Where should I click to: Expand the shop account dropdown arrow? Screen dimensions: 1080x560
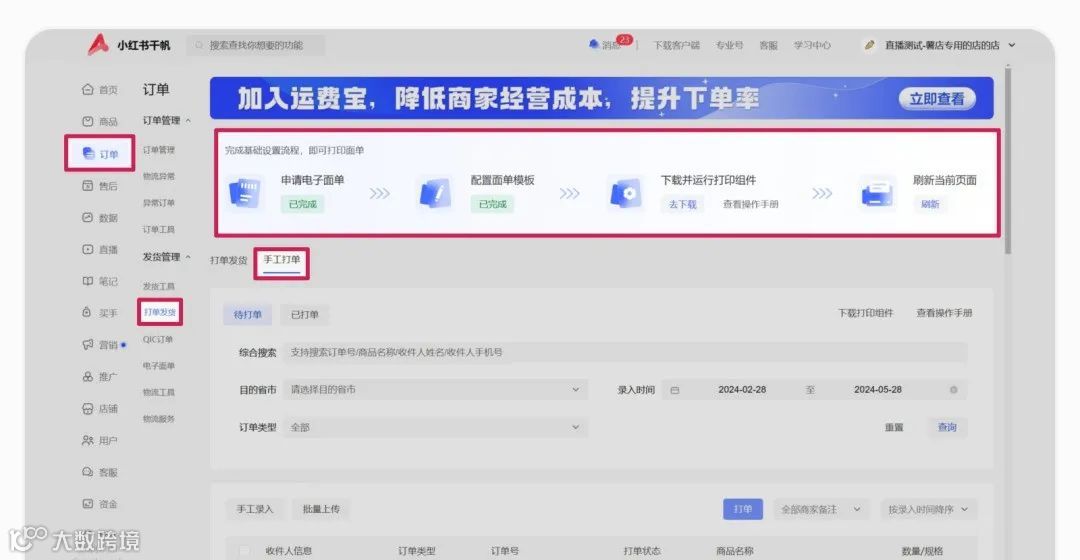coord(1012,45)
